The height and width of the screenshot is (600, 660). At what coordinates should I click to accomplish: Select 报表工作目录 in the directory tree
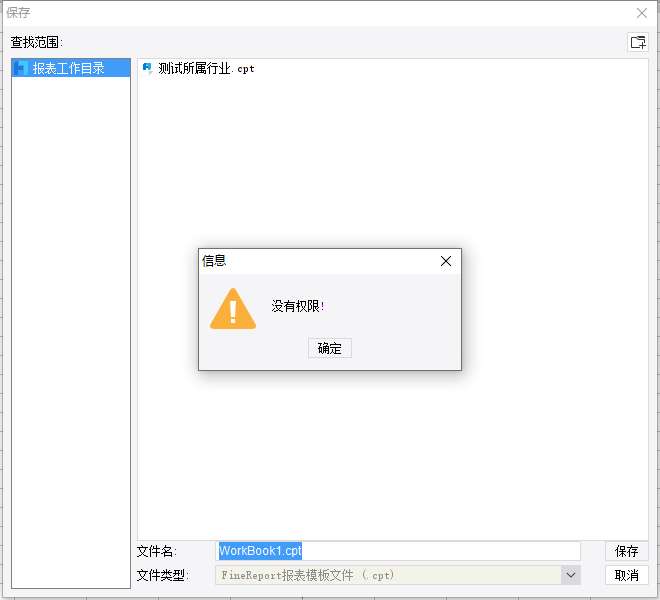(71, 68)
